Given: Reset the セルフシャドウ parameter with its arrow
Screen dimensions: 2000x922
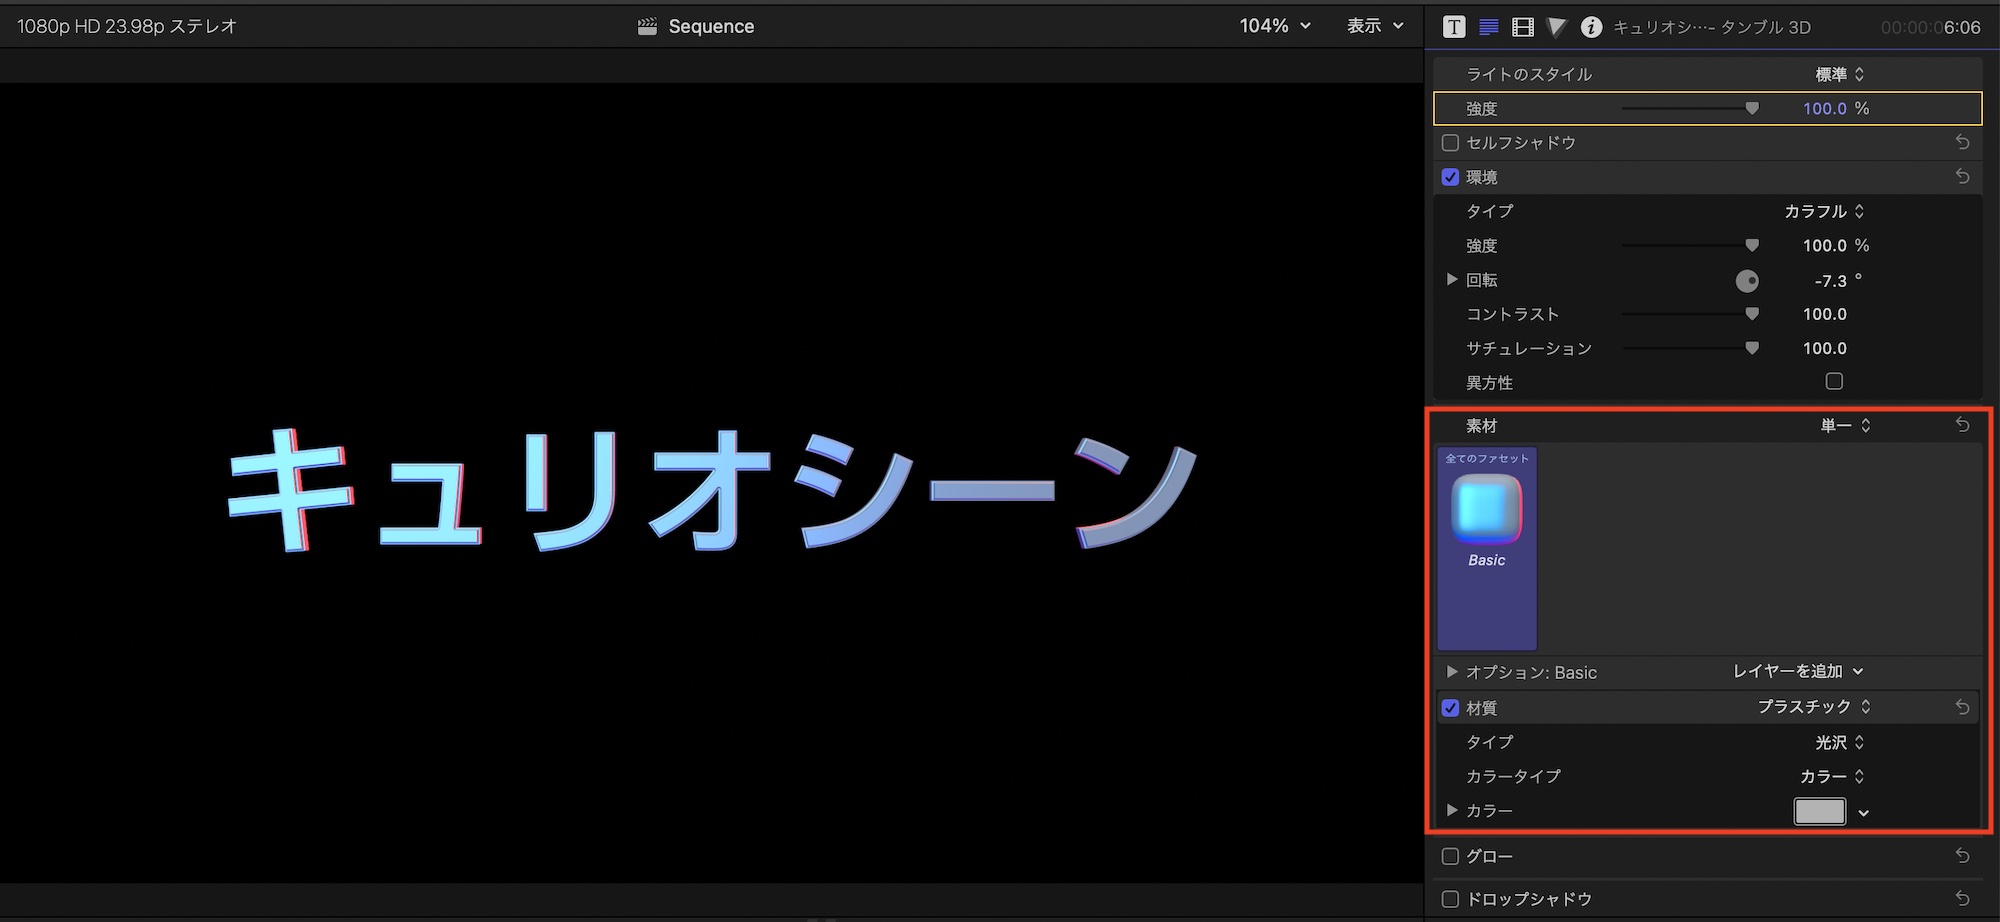Looking at the screenshot, I should coord(1962,143).
